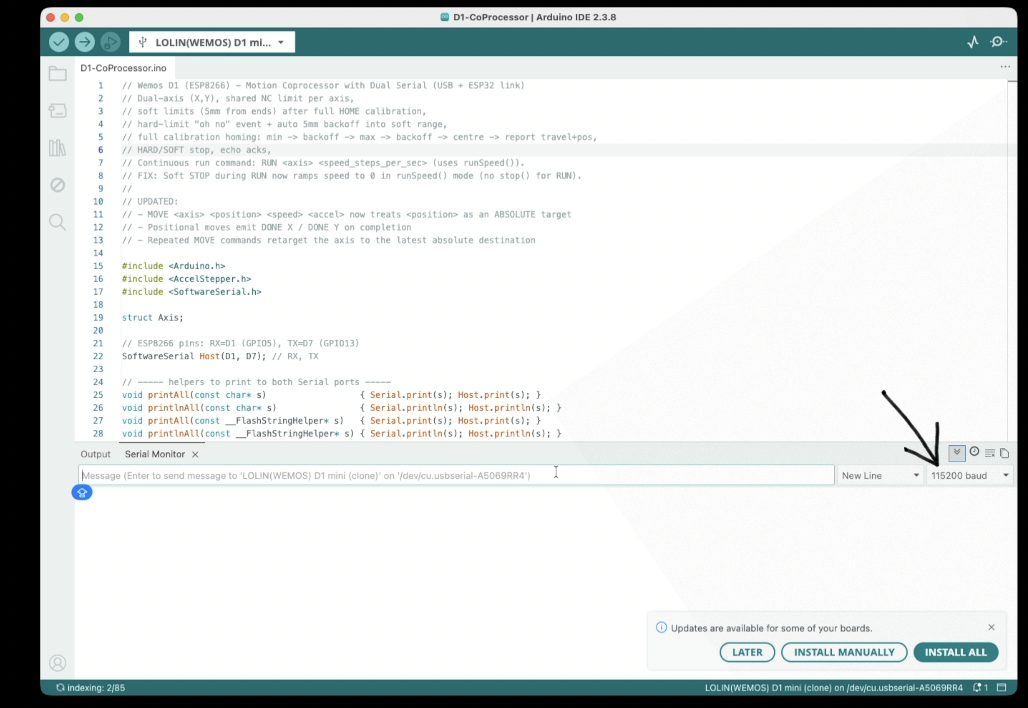Toggle autoscroll in the Serial Monitor
1028x708 pixels.
tap(957, 452)
